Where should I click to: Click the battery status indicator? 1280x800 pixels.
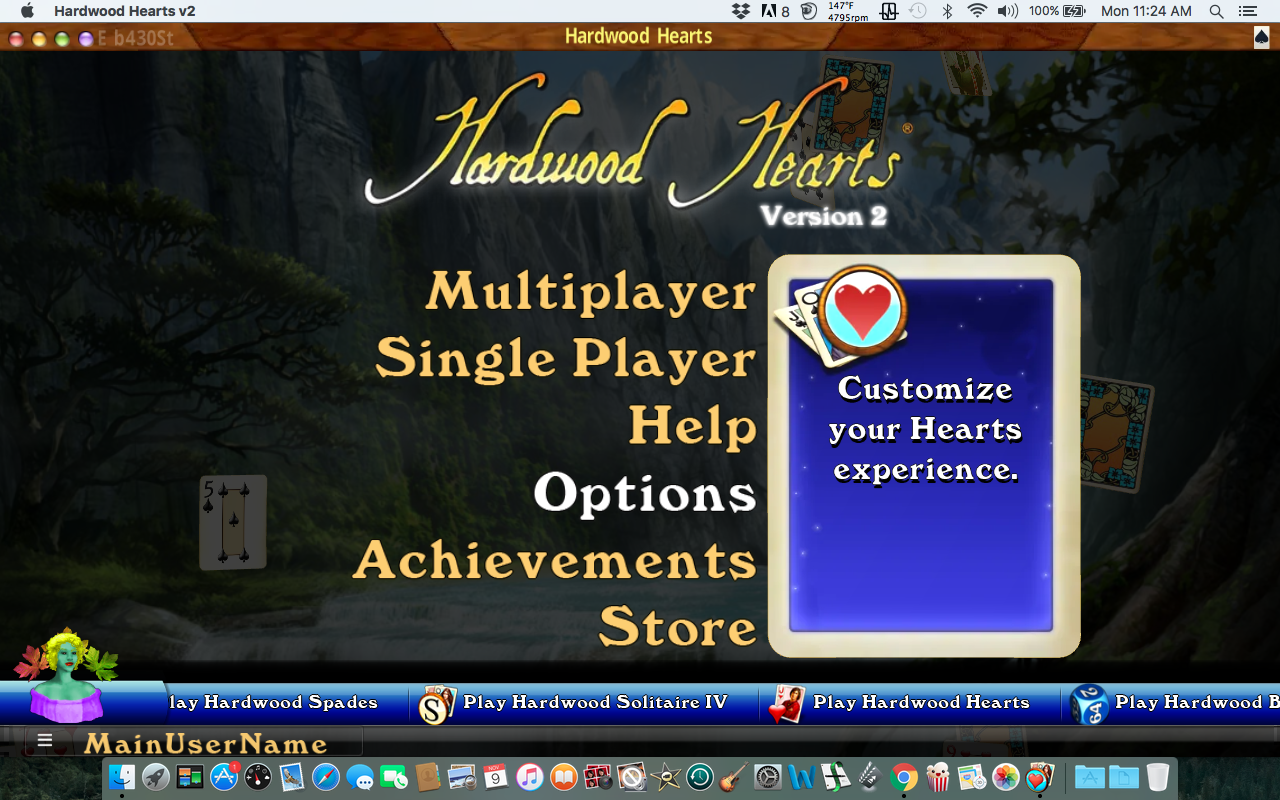pos(1057,11)
